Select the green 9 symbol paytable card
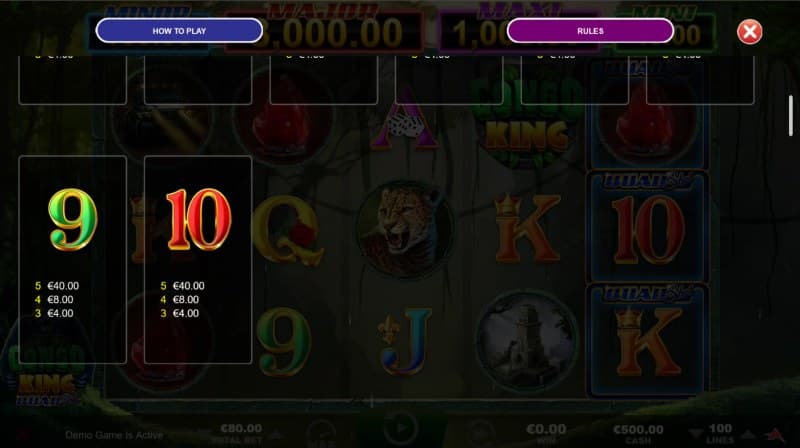Viewport: 800px width, 448px height. point(72,260)
